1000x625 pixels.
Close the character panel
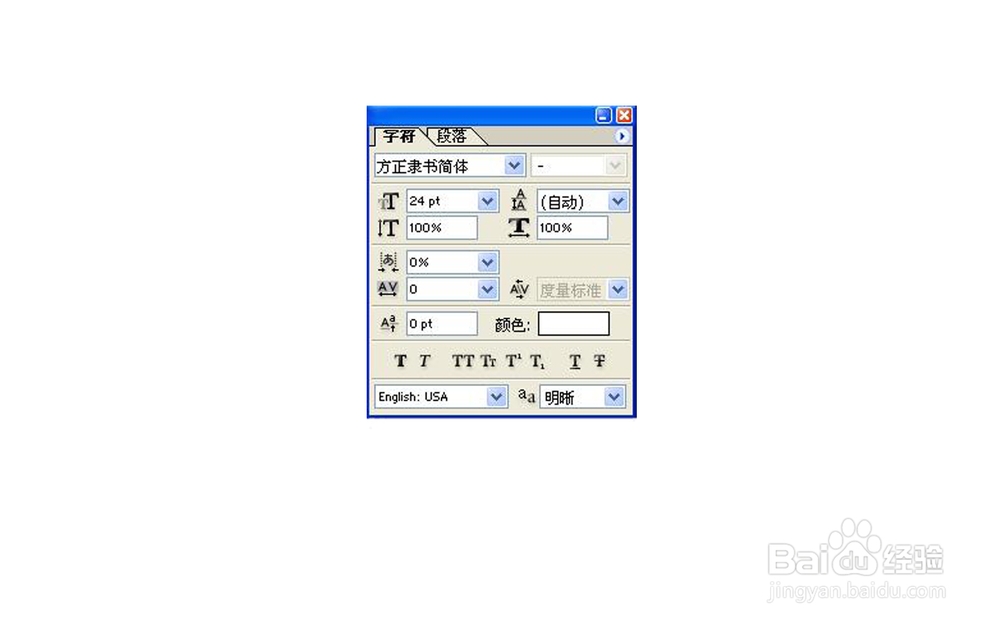(624, 115)
